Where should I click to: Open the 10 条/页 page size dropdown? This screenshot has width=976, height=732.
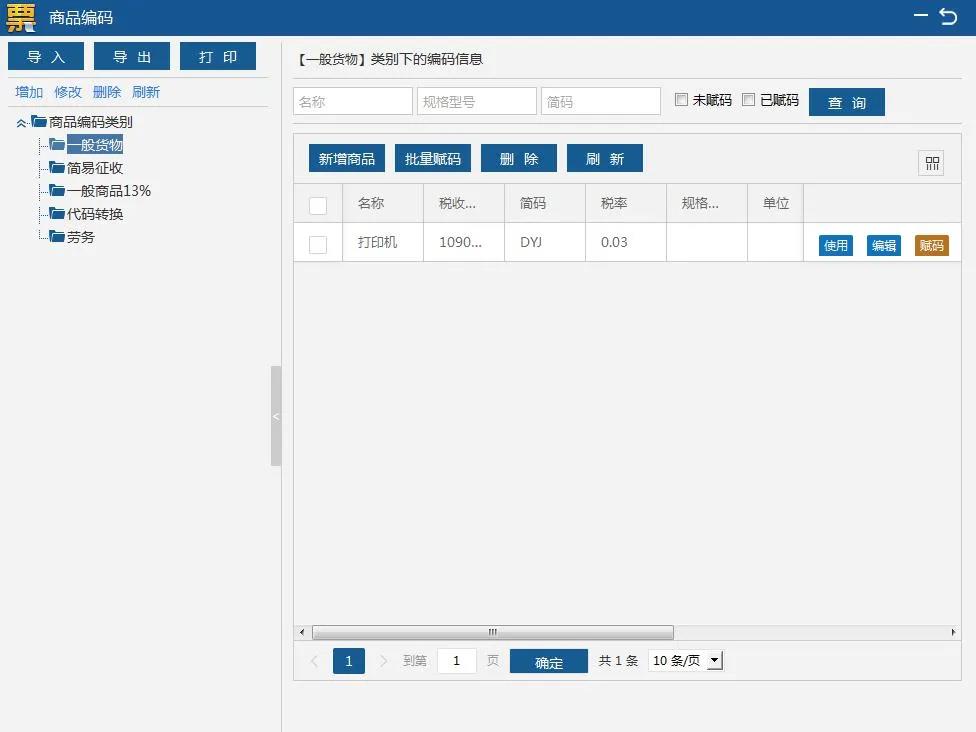coord(713,660)
